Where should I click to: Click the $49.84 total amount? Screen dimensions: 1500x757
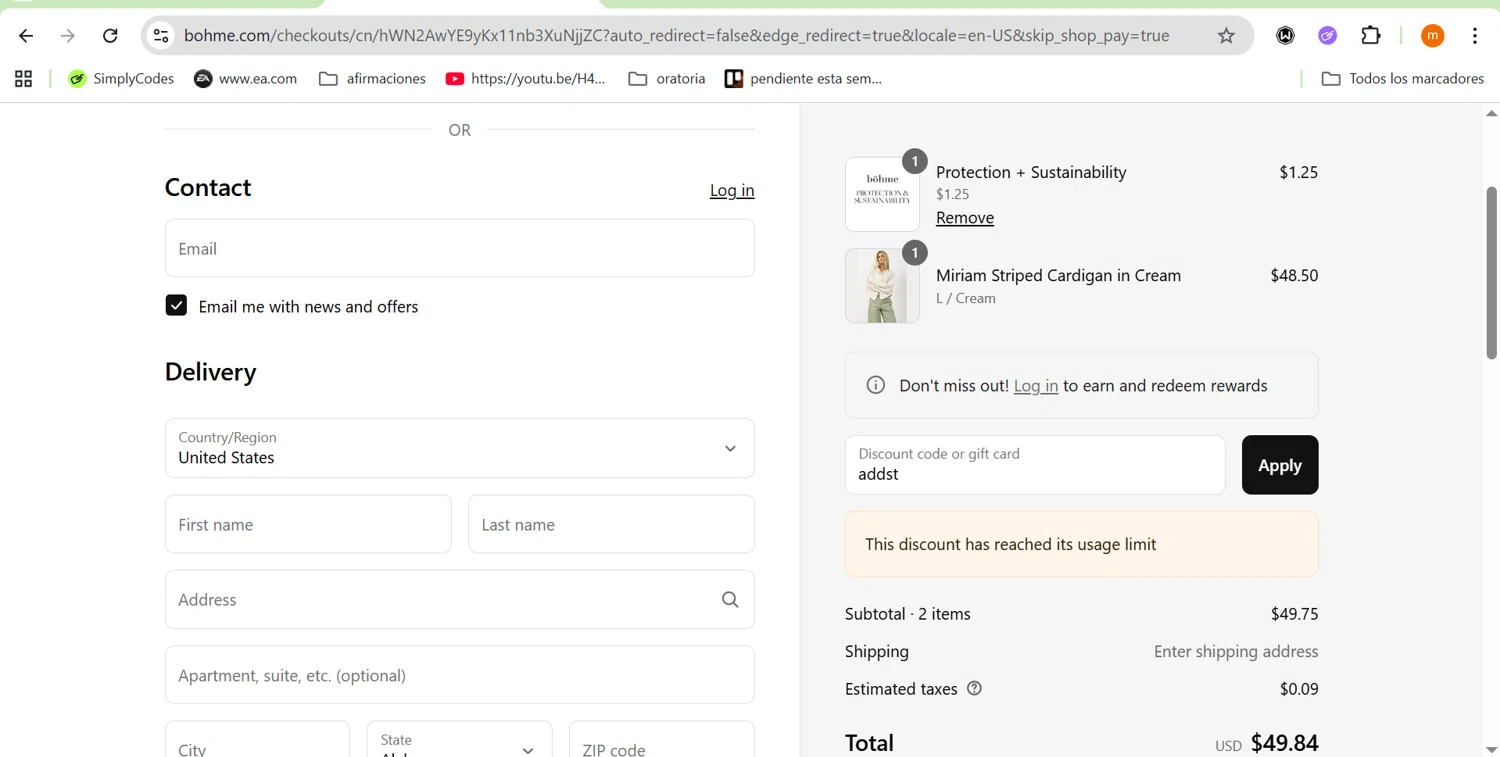1284,743
